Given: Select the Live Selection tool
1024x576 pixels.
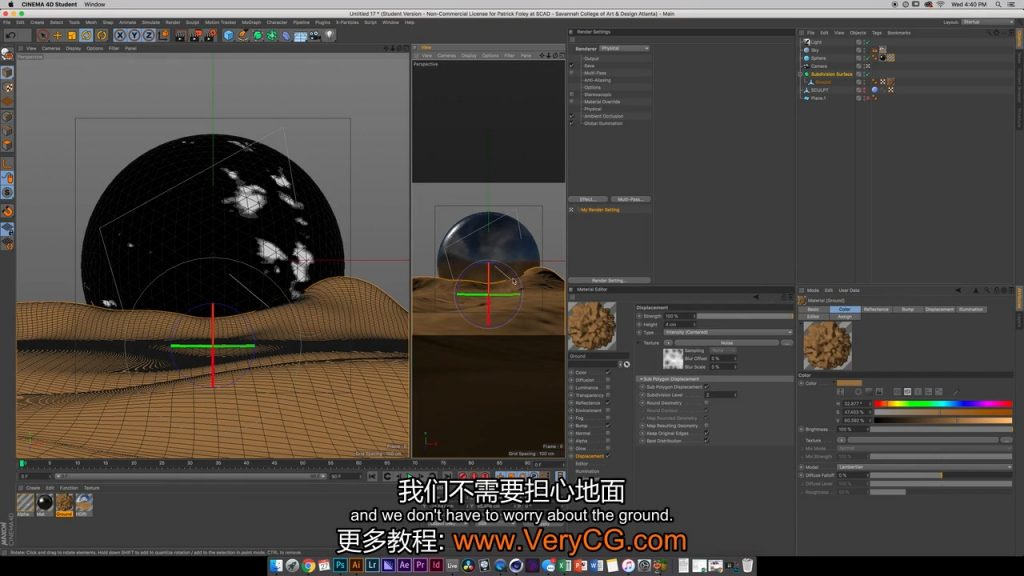Looking at the screenshot, I should 43,35.
